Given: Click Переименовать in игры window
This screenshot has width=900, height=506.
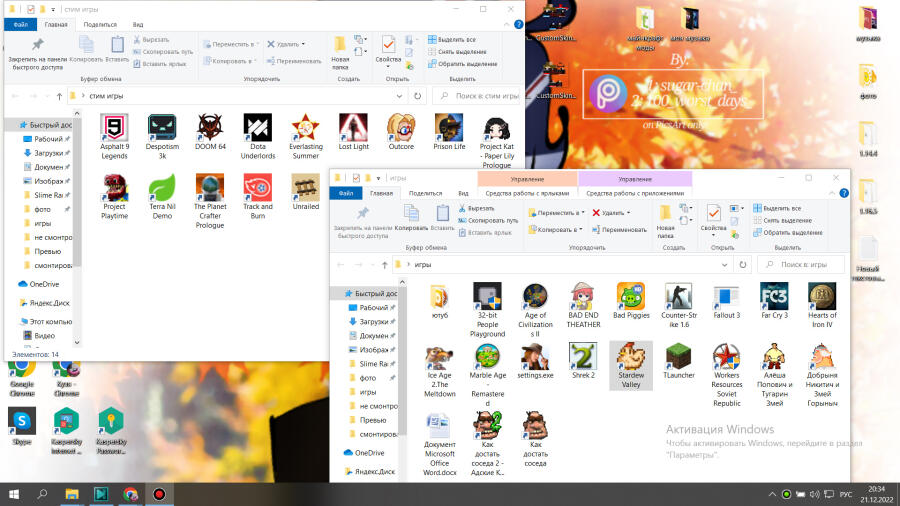Looking at the screenshot, I should [x=619, y=229].
